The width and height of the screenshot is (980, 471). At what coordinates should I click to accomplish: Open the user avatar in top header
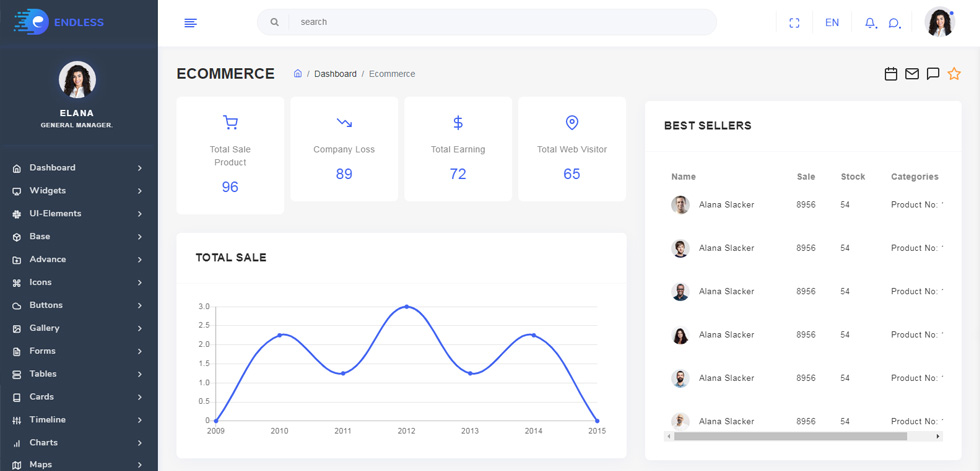click(940, 22)
